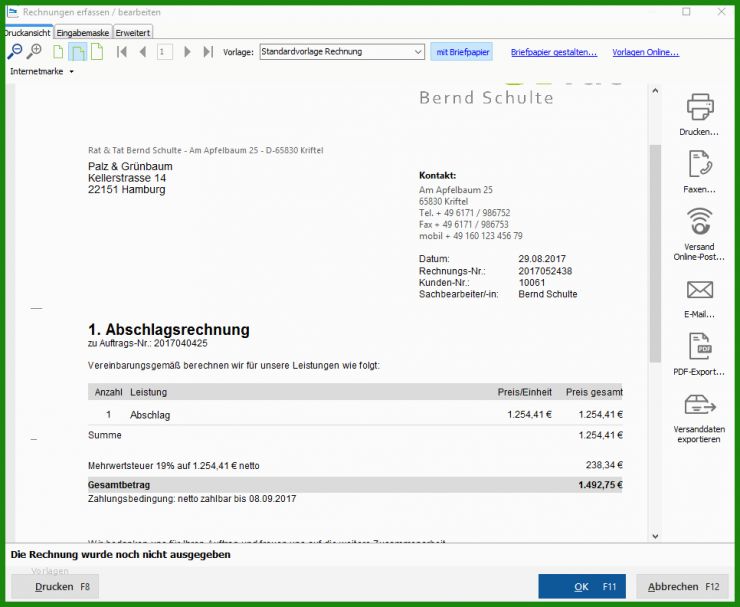Click the Faxen icon
The width and height of the screenshot is (740, 607).
click(699, 164)
